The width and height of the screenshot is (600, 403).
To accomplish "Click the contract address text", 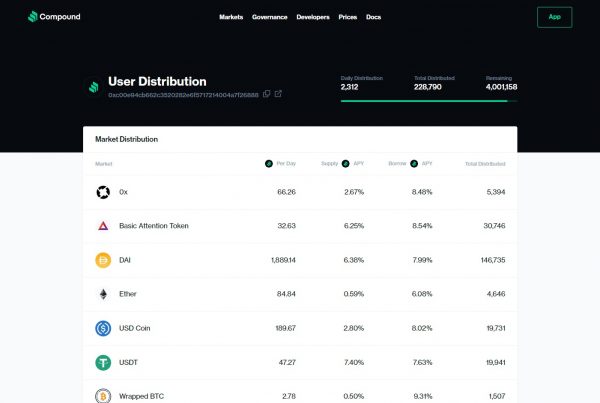I will click(183, 95).
